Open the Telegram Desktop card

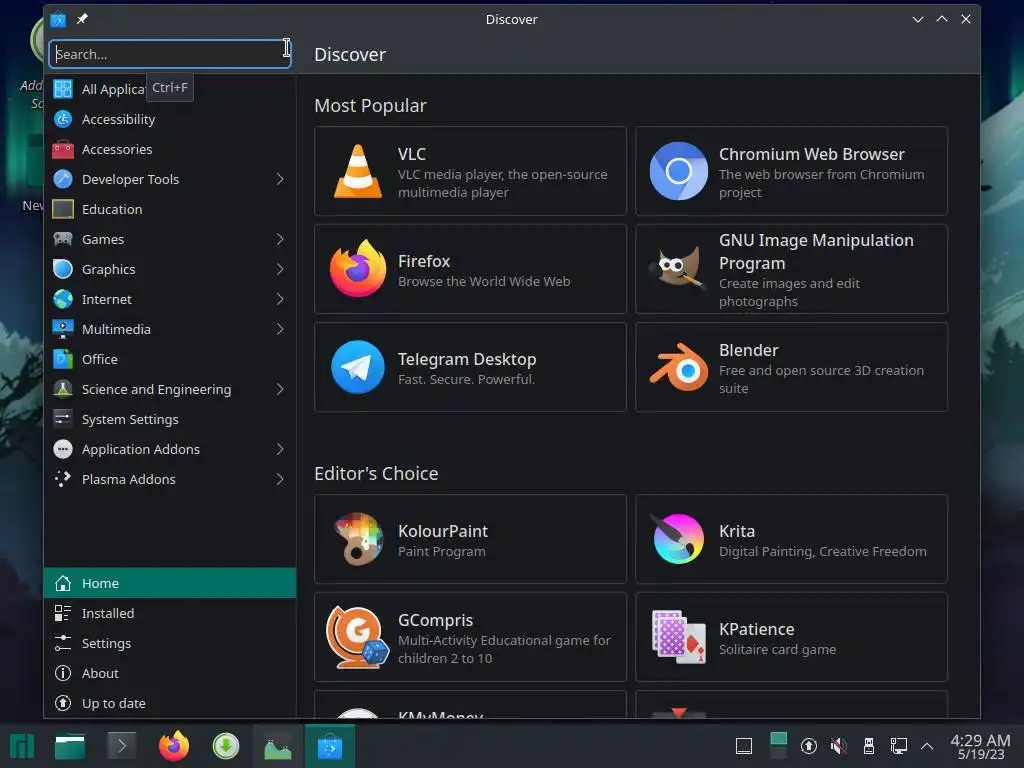click(470, 367)
